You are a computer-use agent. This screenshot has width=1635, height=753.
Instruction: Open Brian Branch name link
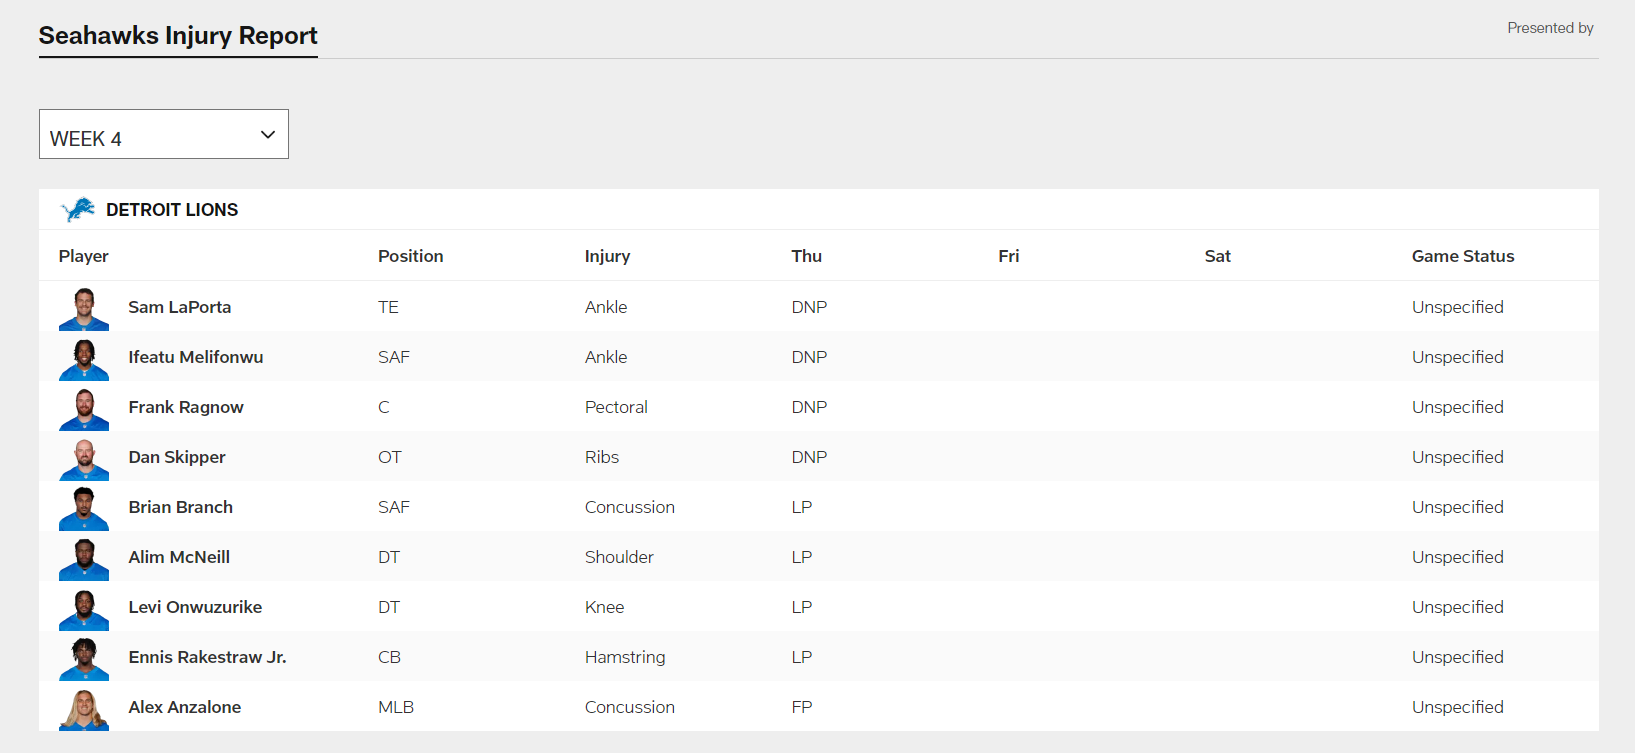click(180, 507)
